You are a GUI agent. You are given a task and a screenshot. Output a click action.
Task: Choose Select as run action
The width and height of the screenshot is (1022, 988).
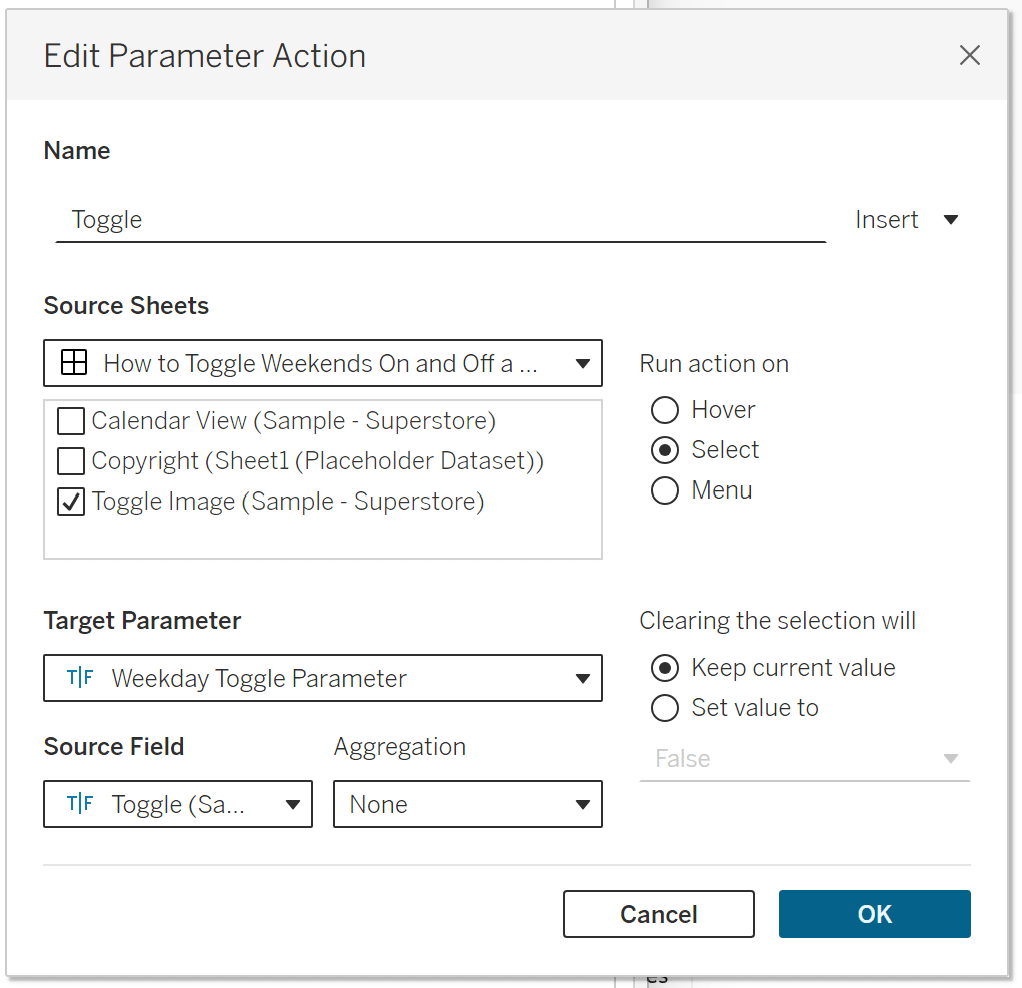[x=665, y=450]
